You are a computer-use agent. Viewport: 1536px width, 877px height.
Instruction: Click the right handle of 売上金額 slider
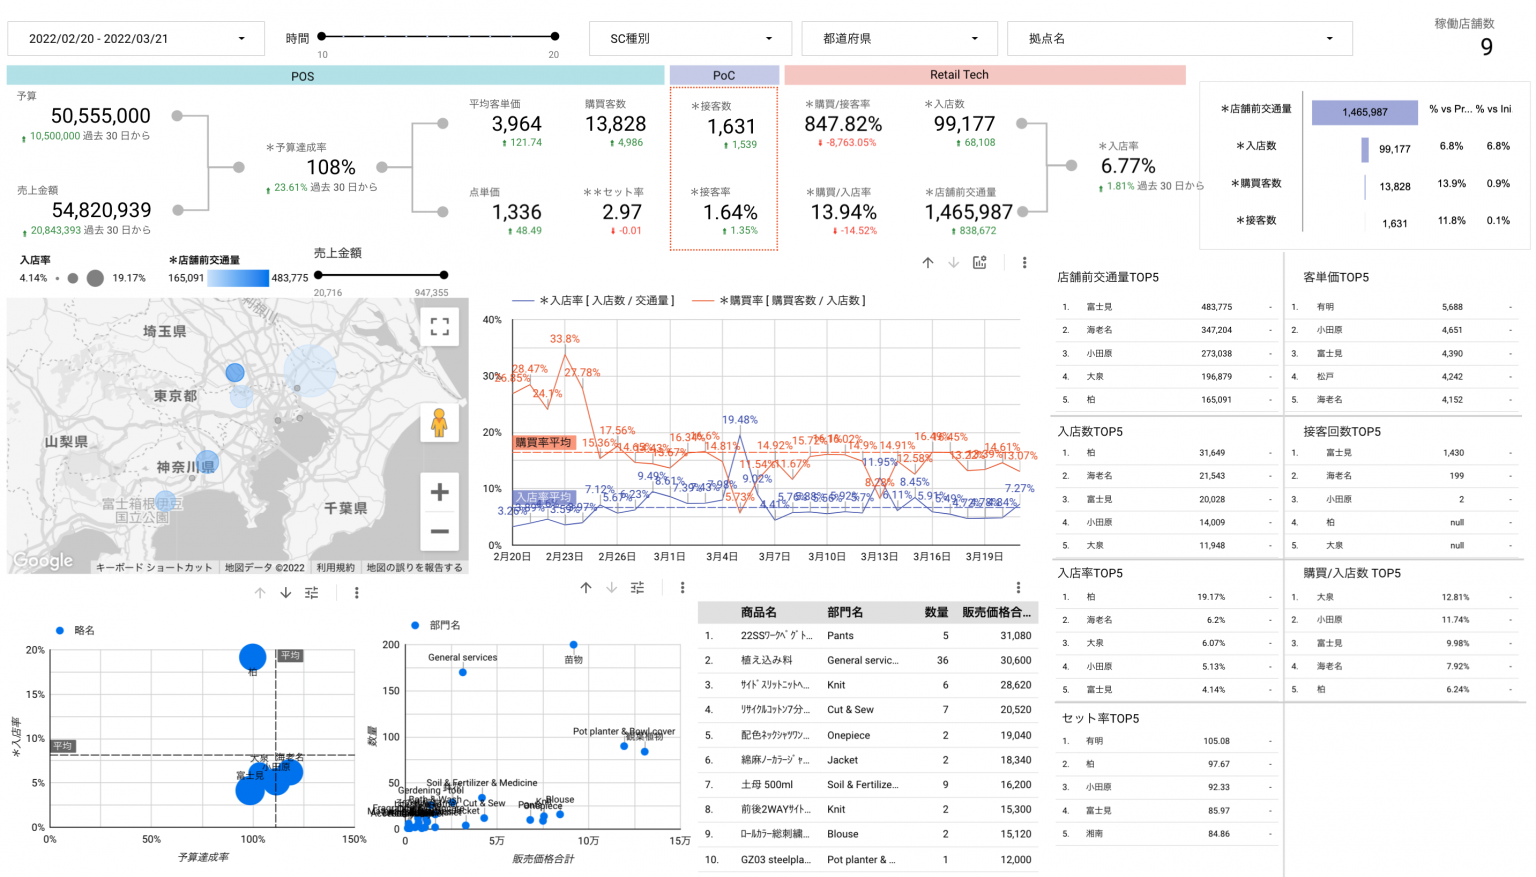coord(444,274)
